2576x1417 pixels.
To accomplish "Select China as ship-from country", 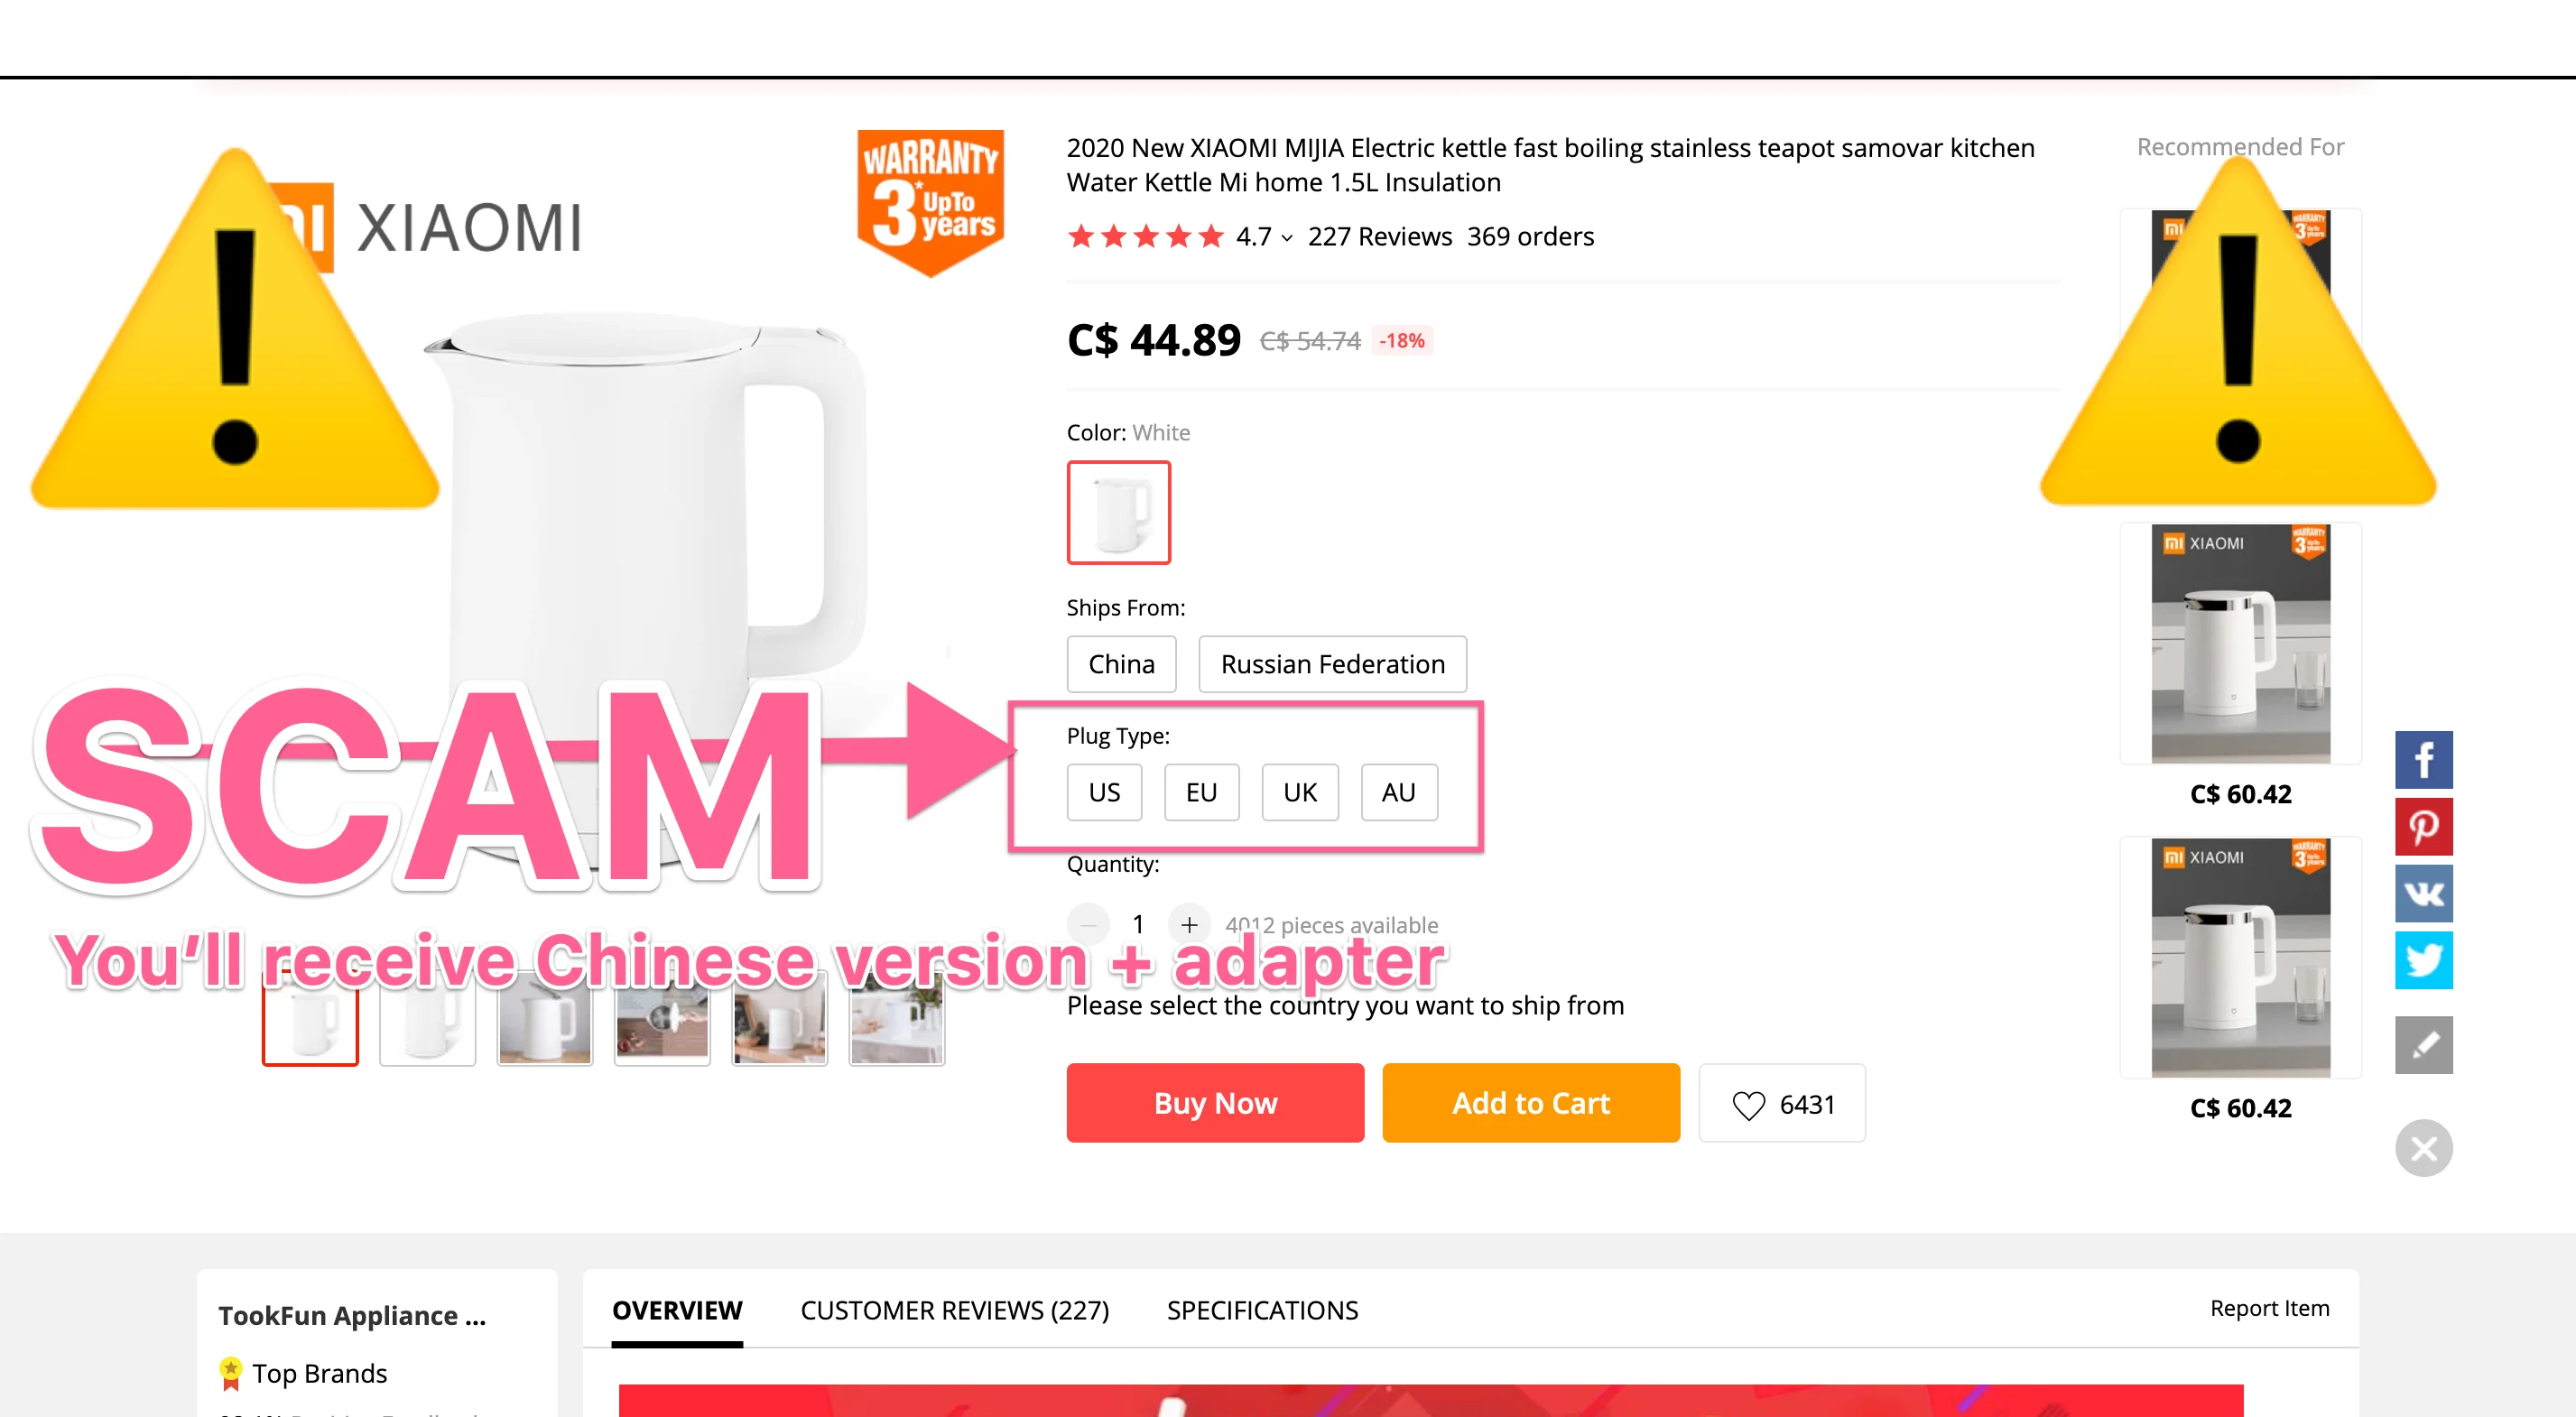I will pyautogui.click(x=1121, y=664).
